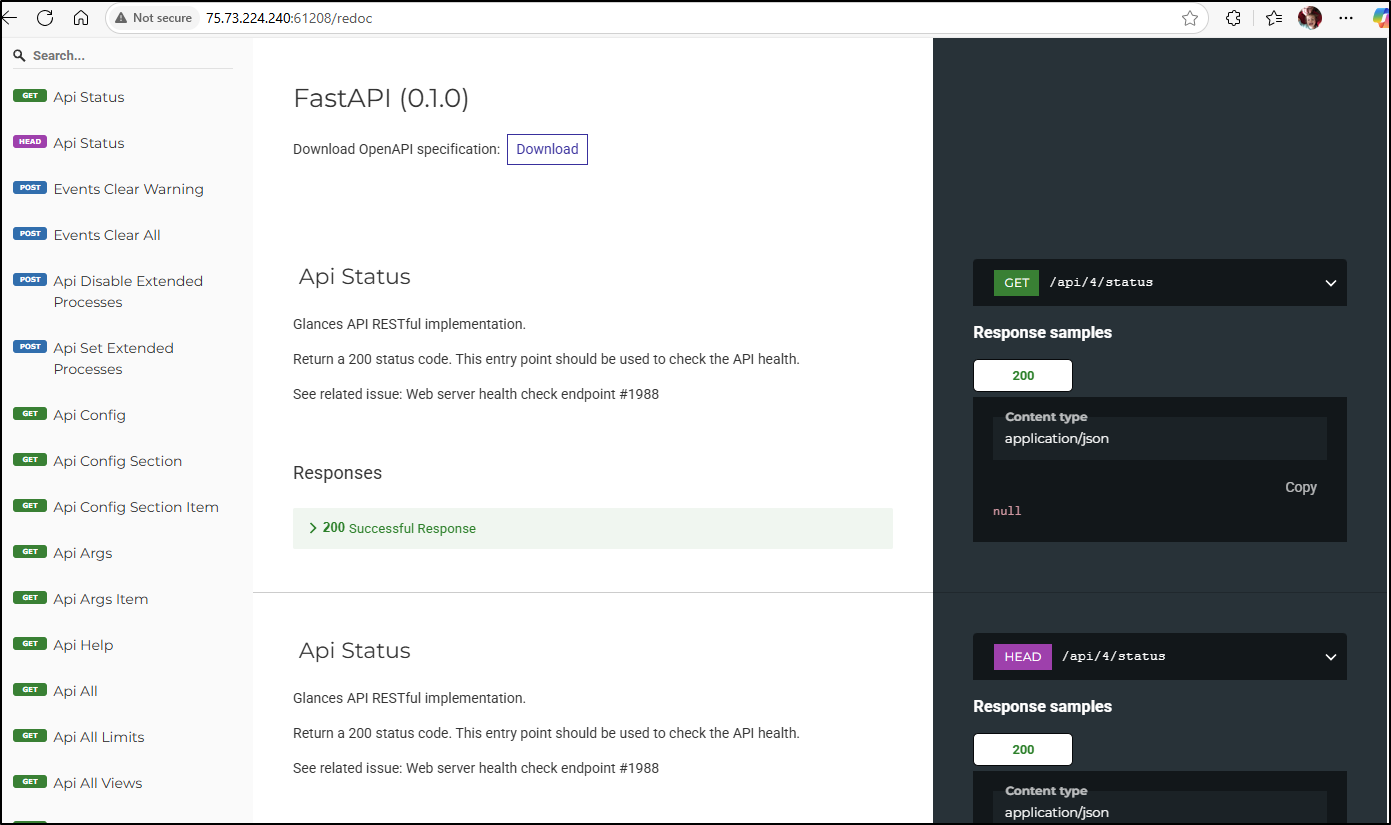The width and height of the screenshot is (1391, 825).
Task: Open the user profile avatar
Action: [x=1310, y=18]
